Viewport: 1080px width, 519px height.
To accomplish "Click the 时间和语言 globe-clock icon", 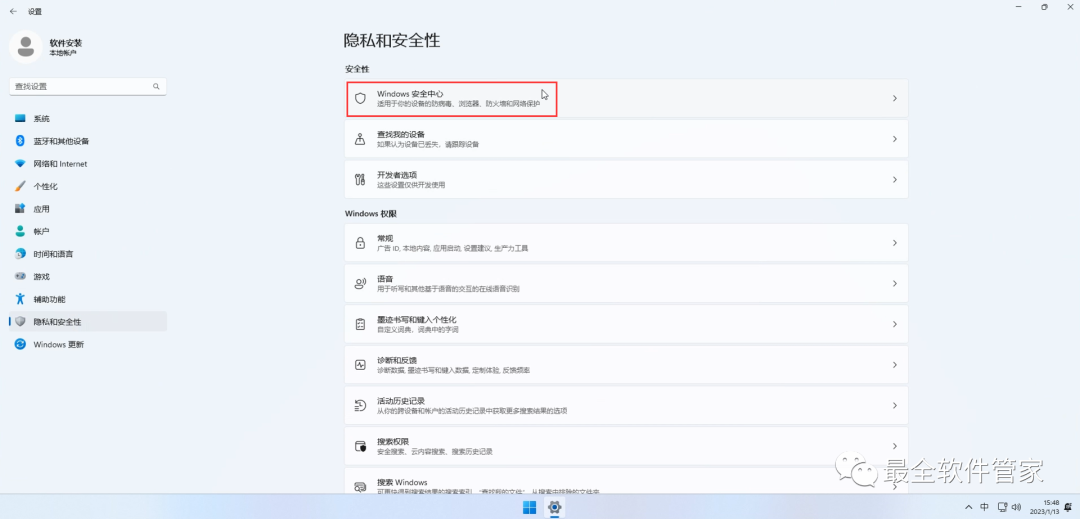I will point(20,254).
